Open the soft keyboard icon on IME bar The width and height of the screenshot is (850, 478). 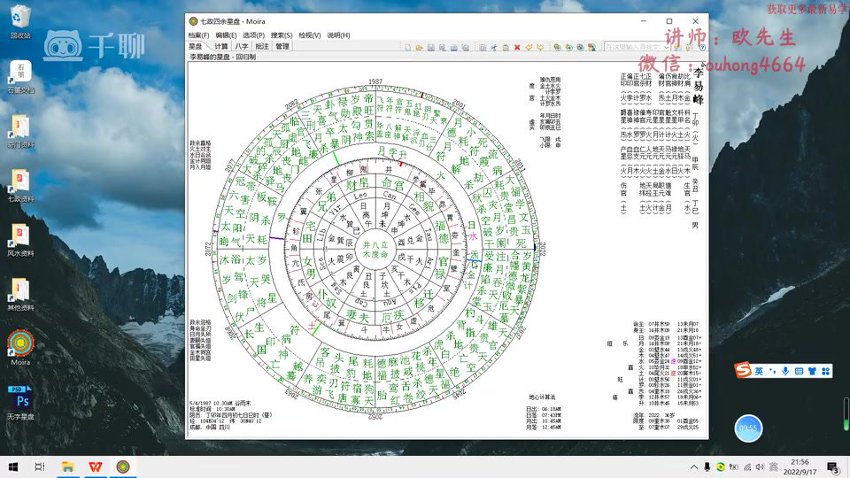point(799,371)
